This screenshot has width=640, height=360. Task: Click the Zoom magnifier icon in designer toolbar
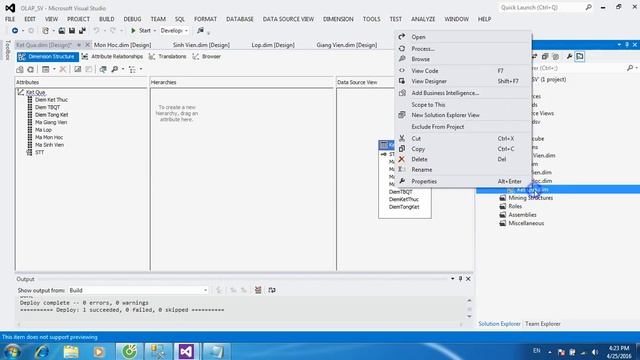pos(115,69)
